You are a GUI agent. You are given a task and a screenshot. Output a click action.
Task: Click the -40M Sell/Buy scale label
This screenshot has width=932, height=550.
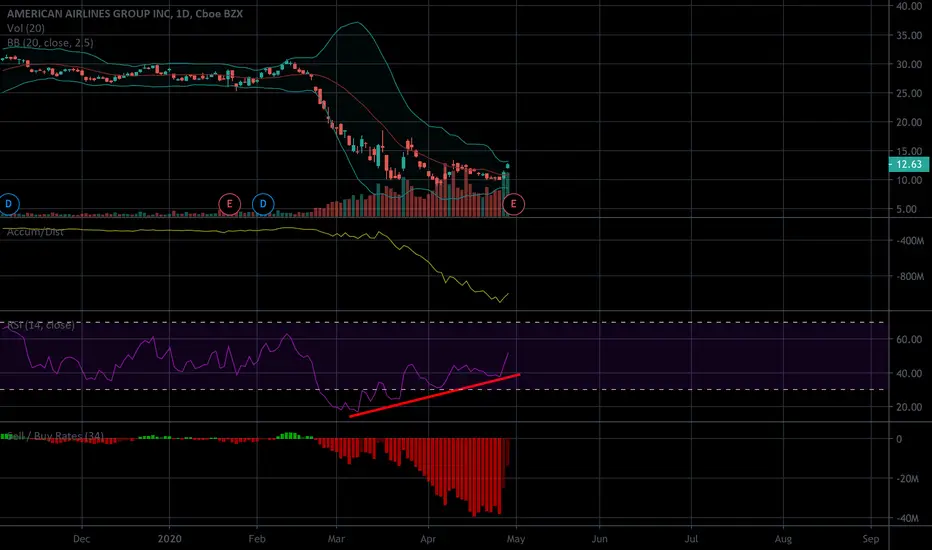908,518
